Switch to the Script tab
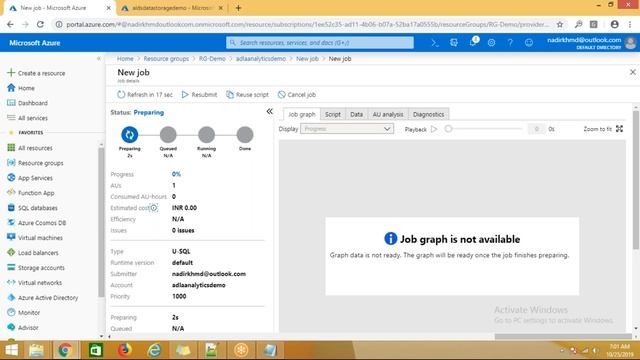The image size is (640, 360). tap(333, 114)
